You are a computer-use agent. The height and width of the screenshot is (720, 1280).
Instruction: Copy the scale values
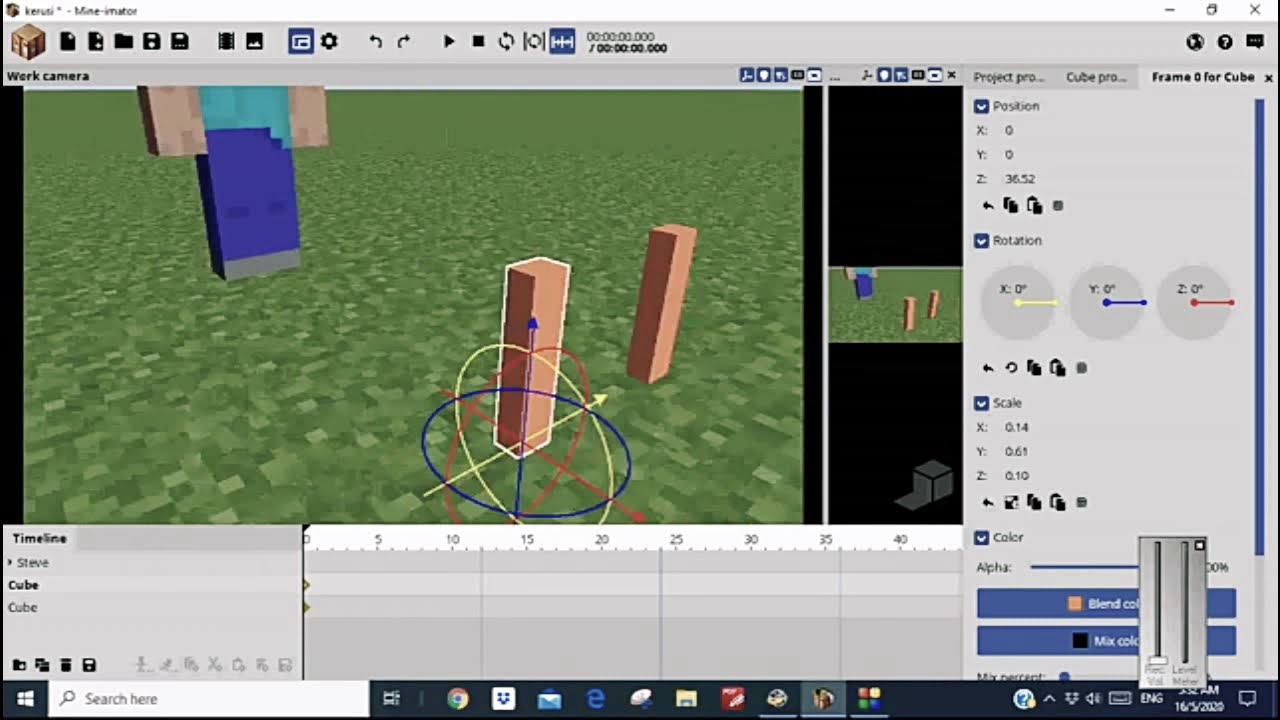[x=1035, y=503]
